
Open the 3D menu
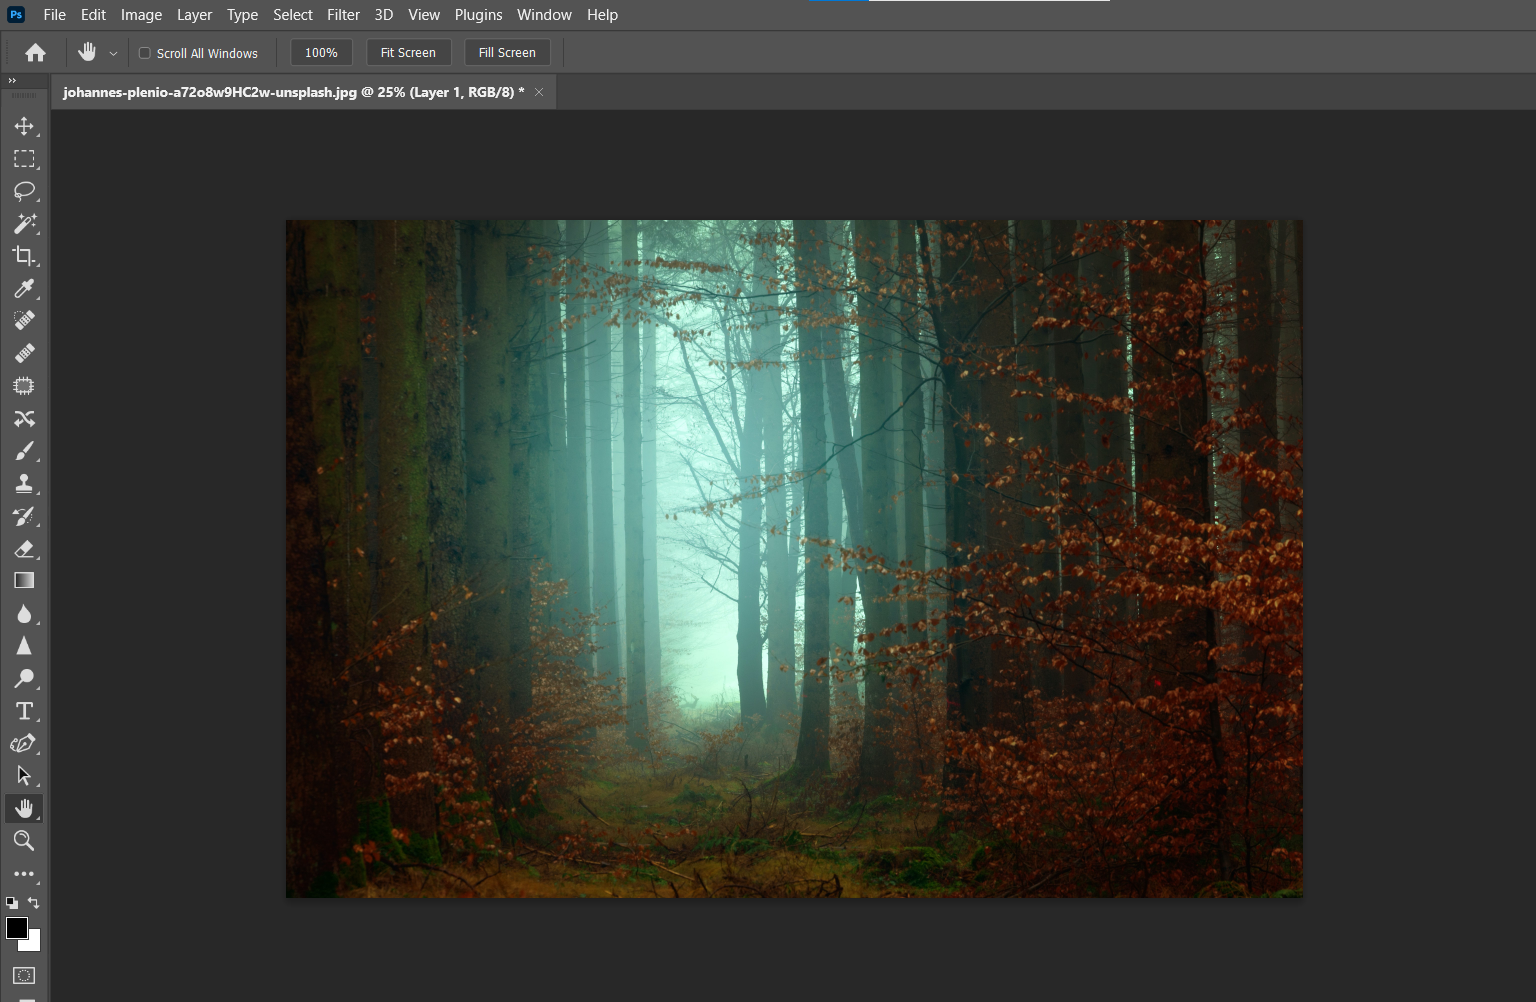[x=384, y=15]
